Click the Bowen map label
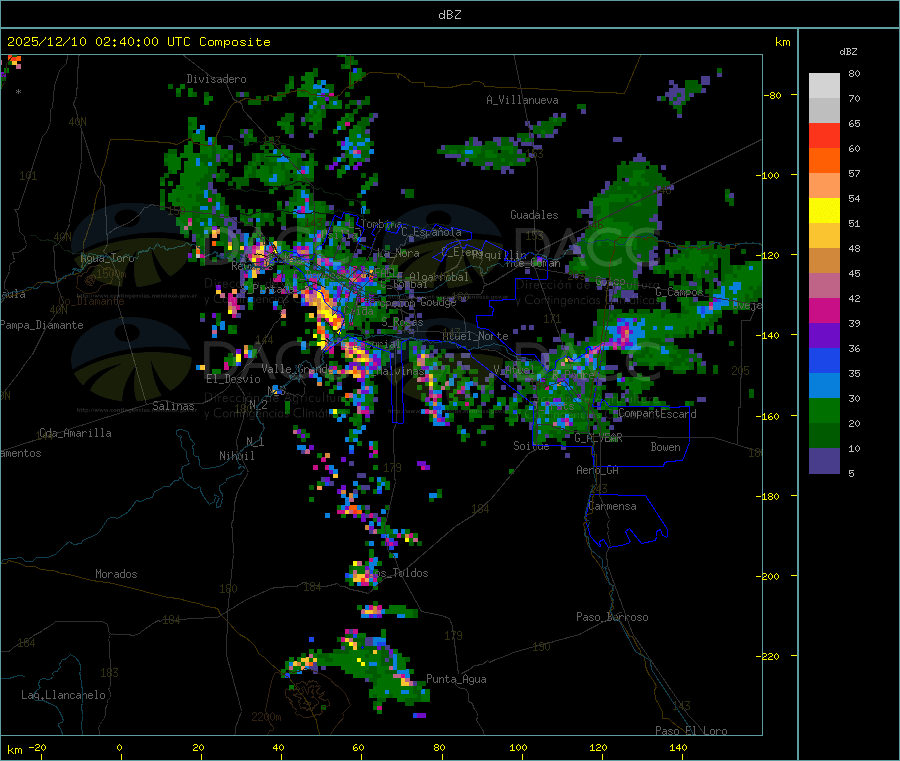Image resolution: width=900 pixels, height=761 pixels. (x=666, y=447)
